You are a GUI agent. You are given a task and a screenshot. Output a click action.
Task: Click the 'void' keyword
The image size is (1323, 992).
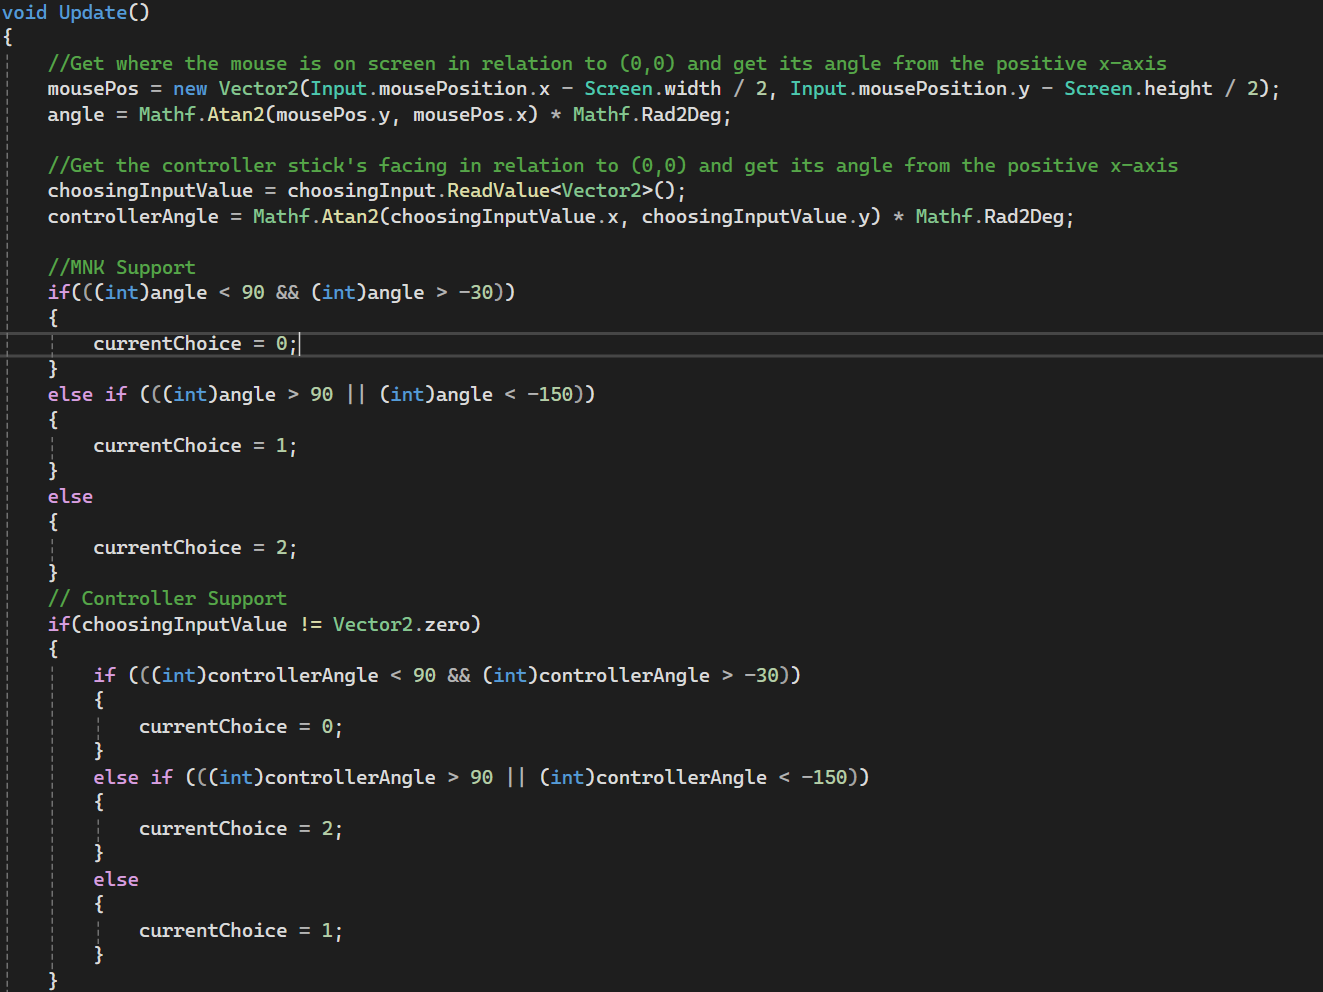coord(24,12)
